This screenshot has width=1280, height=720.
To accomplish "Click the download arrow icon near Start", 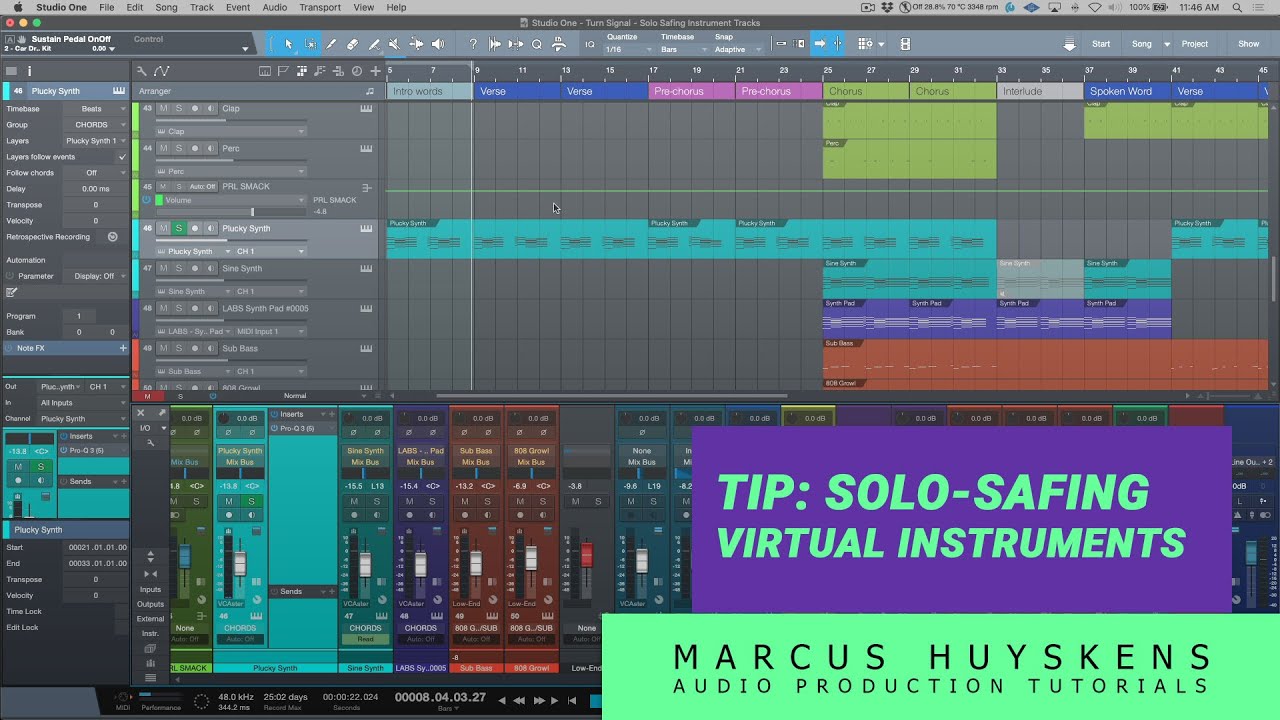I will [1069, 44].
